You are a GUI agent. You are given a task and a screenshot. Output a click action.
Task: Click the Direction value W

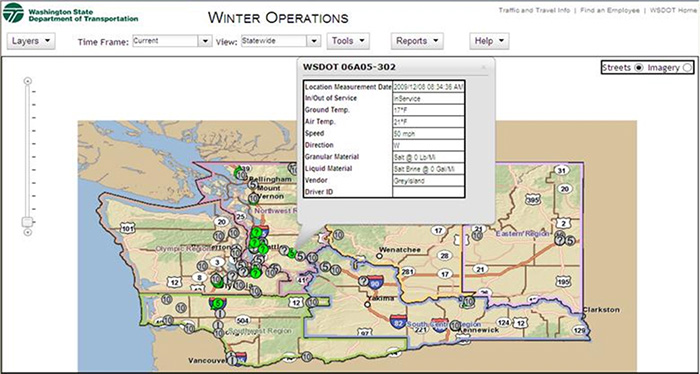[429, 145]
